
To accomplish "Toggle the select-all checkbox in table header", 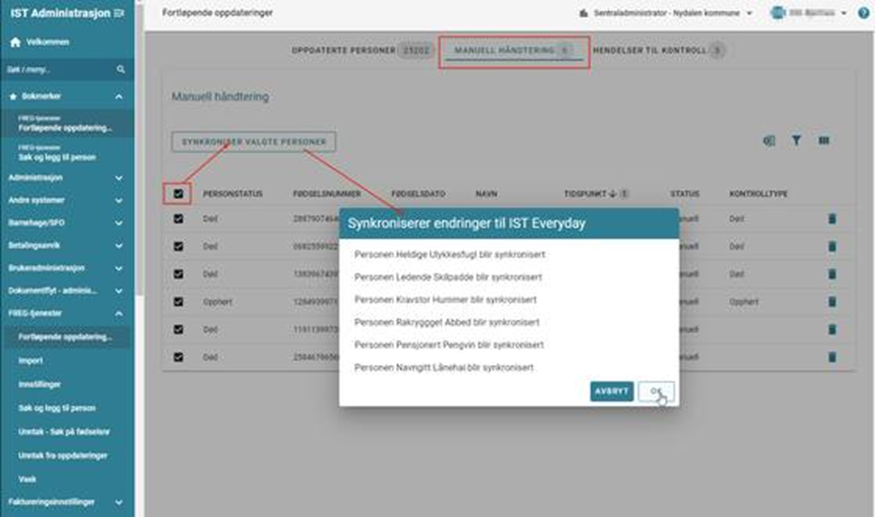I will [x=179, y=192].
